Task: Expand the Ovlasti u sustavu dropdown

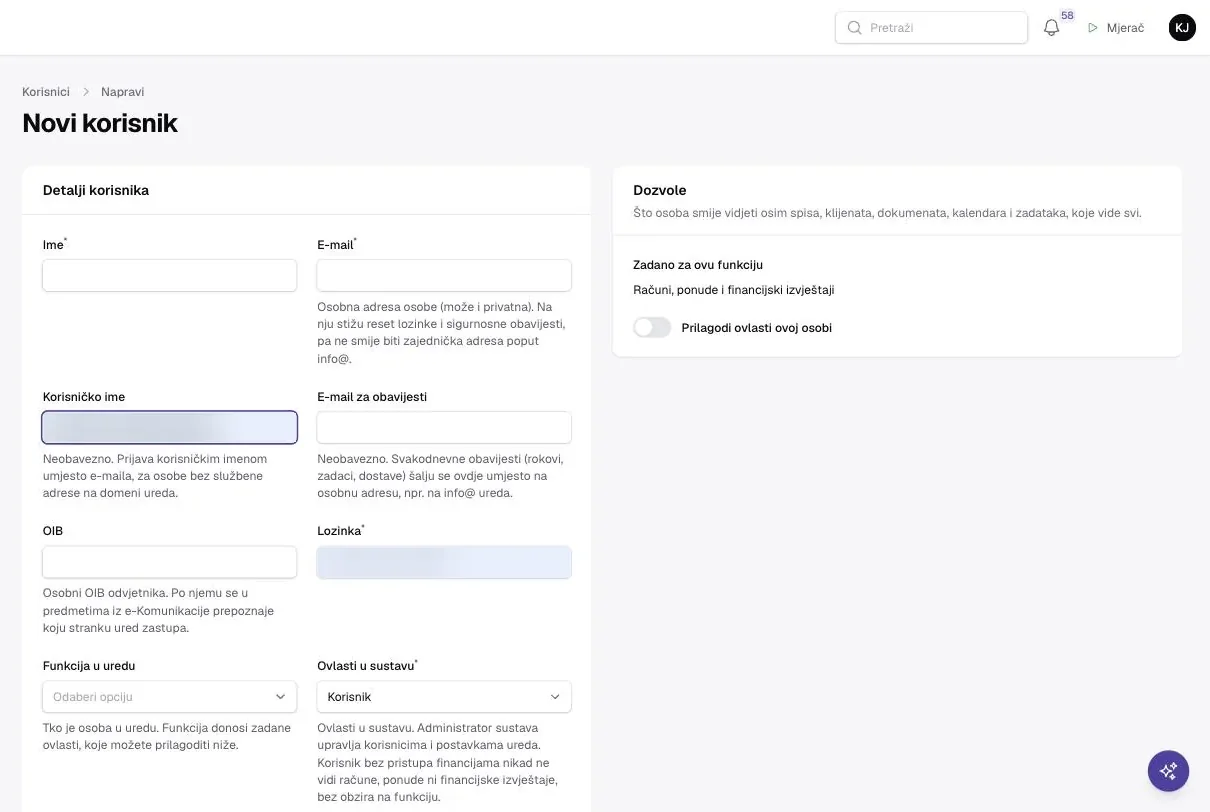Action: pyautogui.click(x=444, y=696)
